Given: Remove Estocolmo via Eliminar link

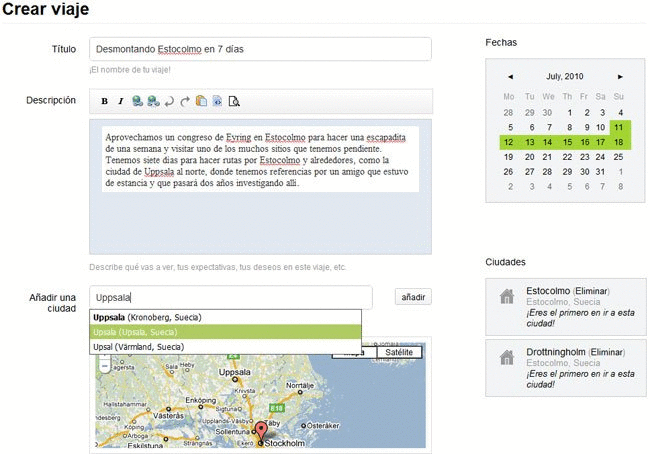Looking at the screenshot, I should (x=592, y=291).
